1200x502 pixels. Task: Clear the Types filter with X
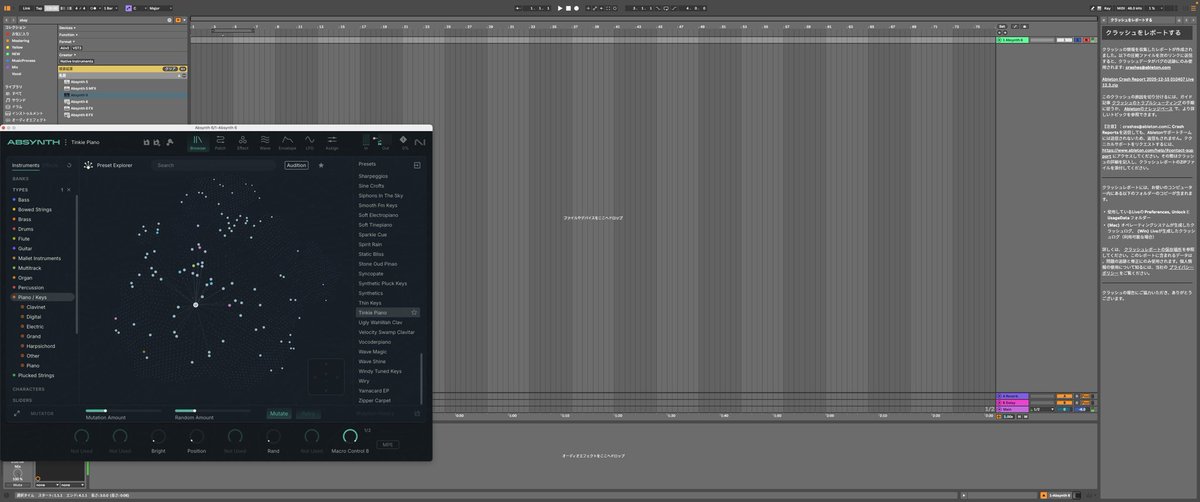click(69, 189)
